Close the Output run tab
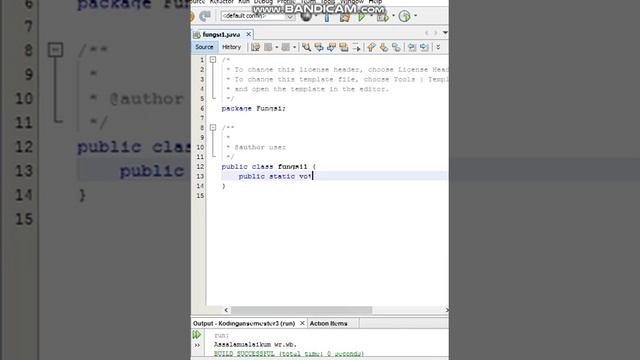The height and width of the screenshot is (360, 640). 302,323
